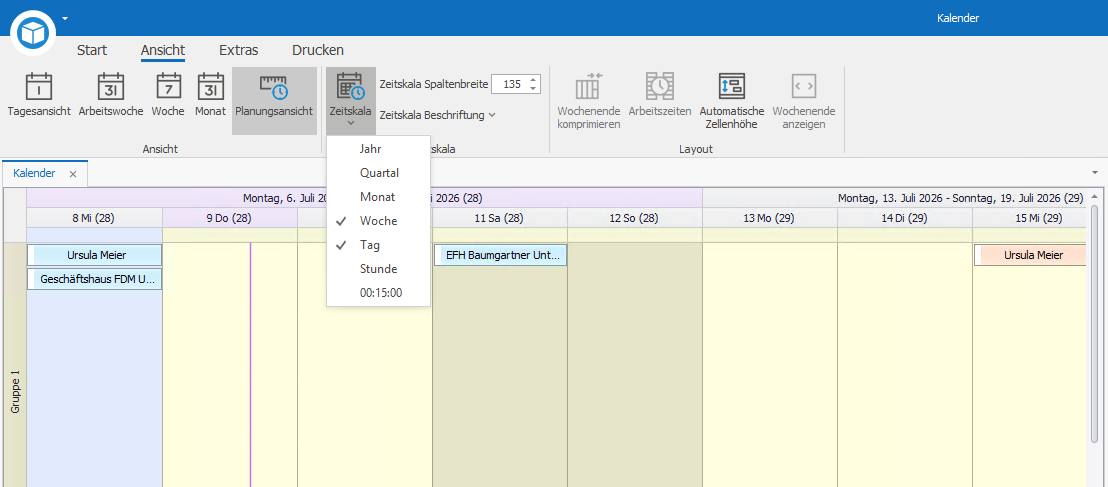This screenshot has width=1108, height=487.
Task: Click the 11 Sa (28) day header
Action: click(500, 218)
